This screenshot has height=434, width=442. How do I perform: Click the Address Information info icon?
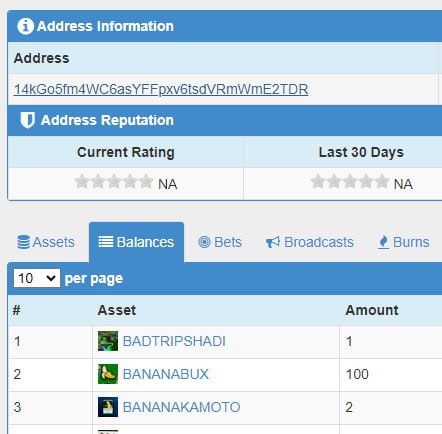click(25, 26)
